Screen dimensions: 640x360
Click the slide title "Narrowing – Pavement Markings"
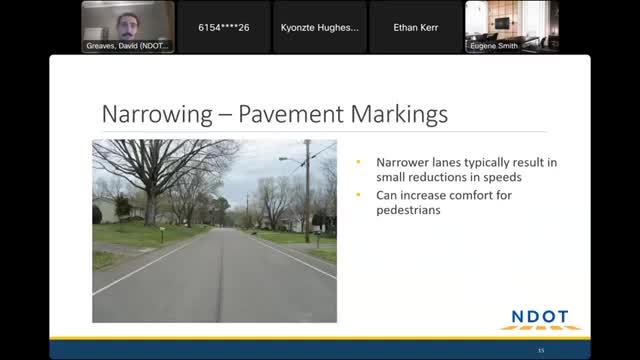275,114
